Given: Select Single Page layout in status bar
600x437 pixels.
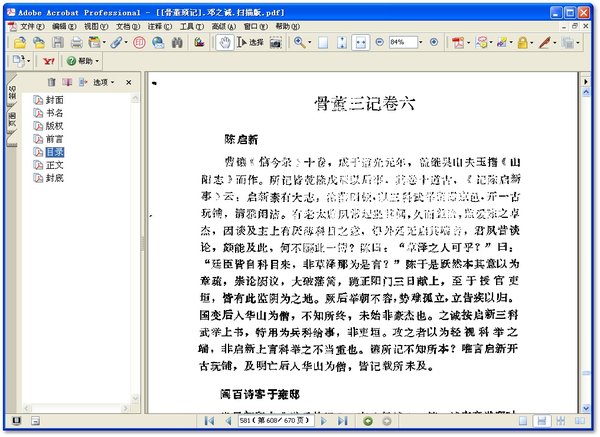Looking at the screenshot, I should [x=523, y=421].
